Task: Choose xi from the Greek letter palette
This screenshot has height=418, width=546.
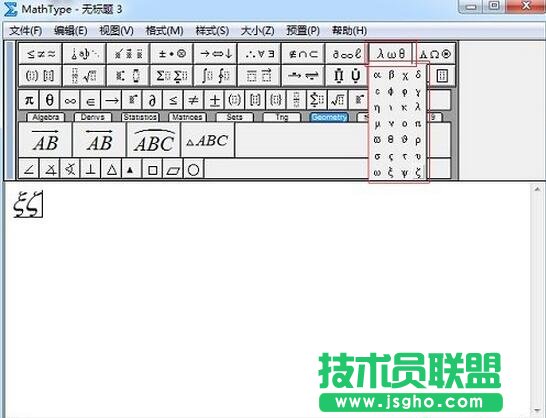Action: (x=391, y=172)
